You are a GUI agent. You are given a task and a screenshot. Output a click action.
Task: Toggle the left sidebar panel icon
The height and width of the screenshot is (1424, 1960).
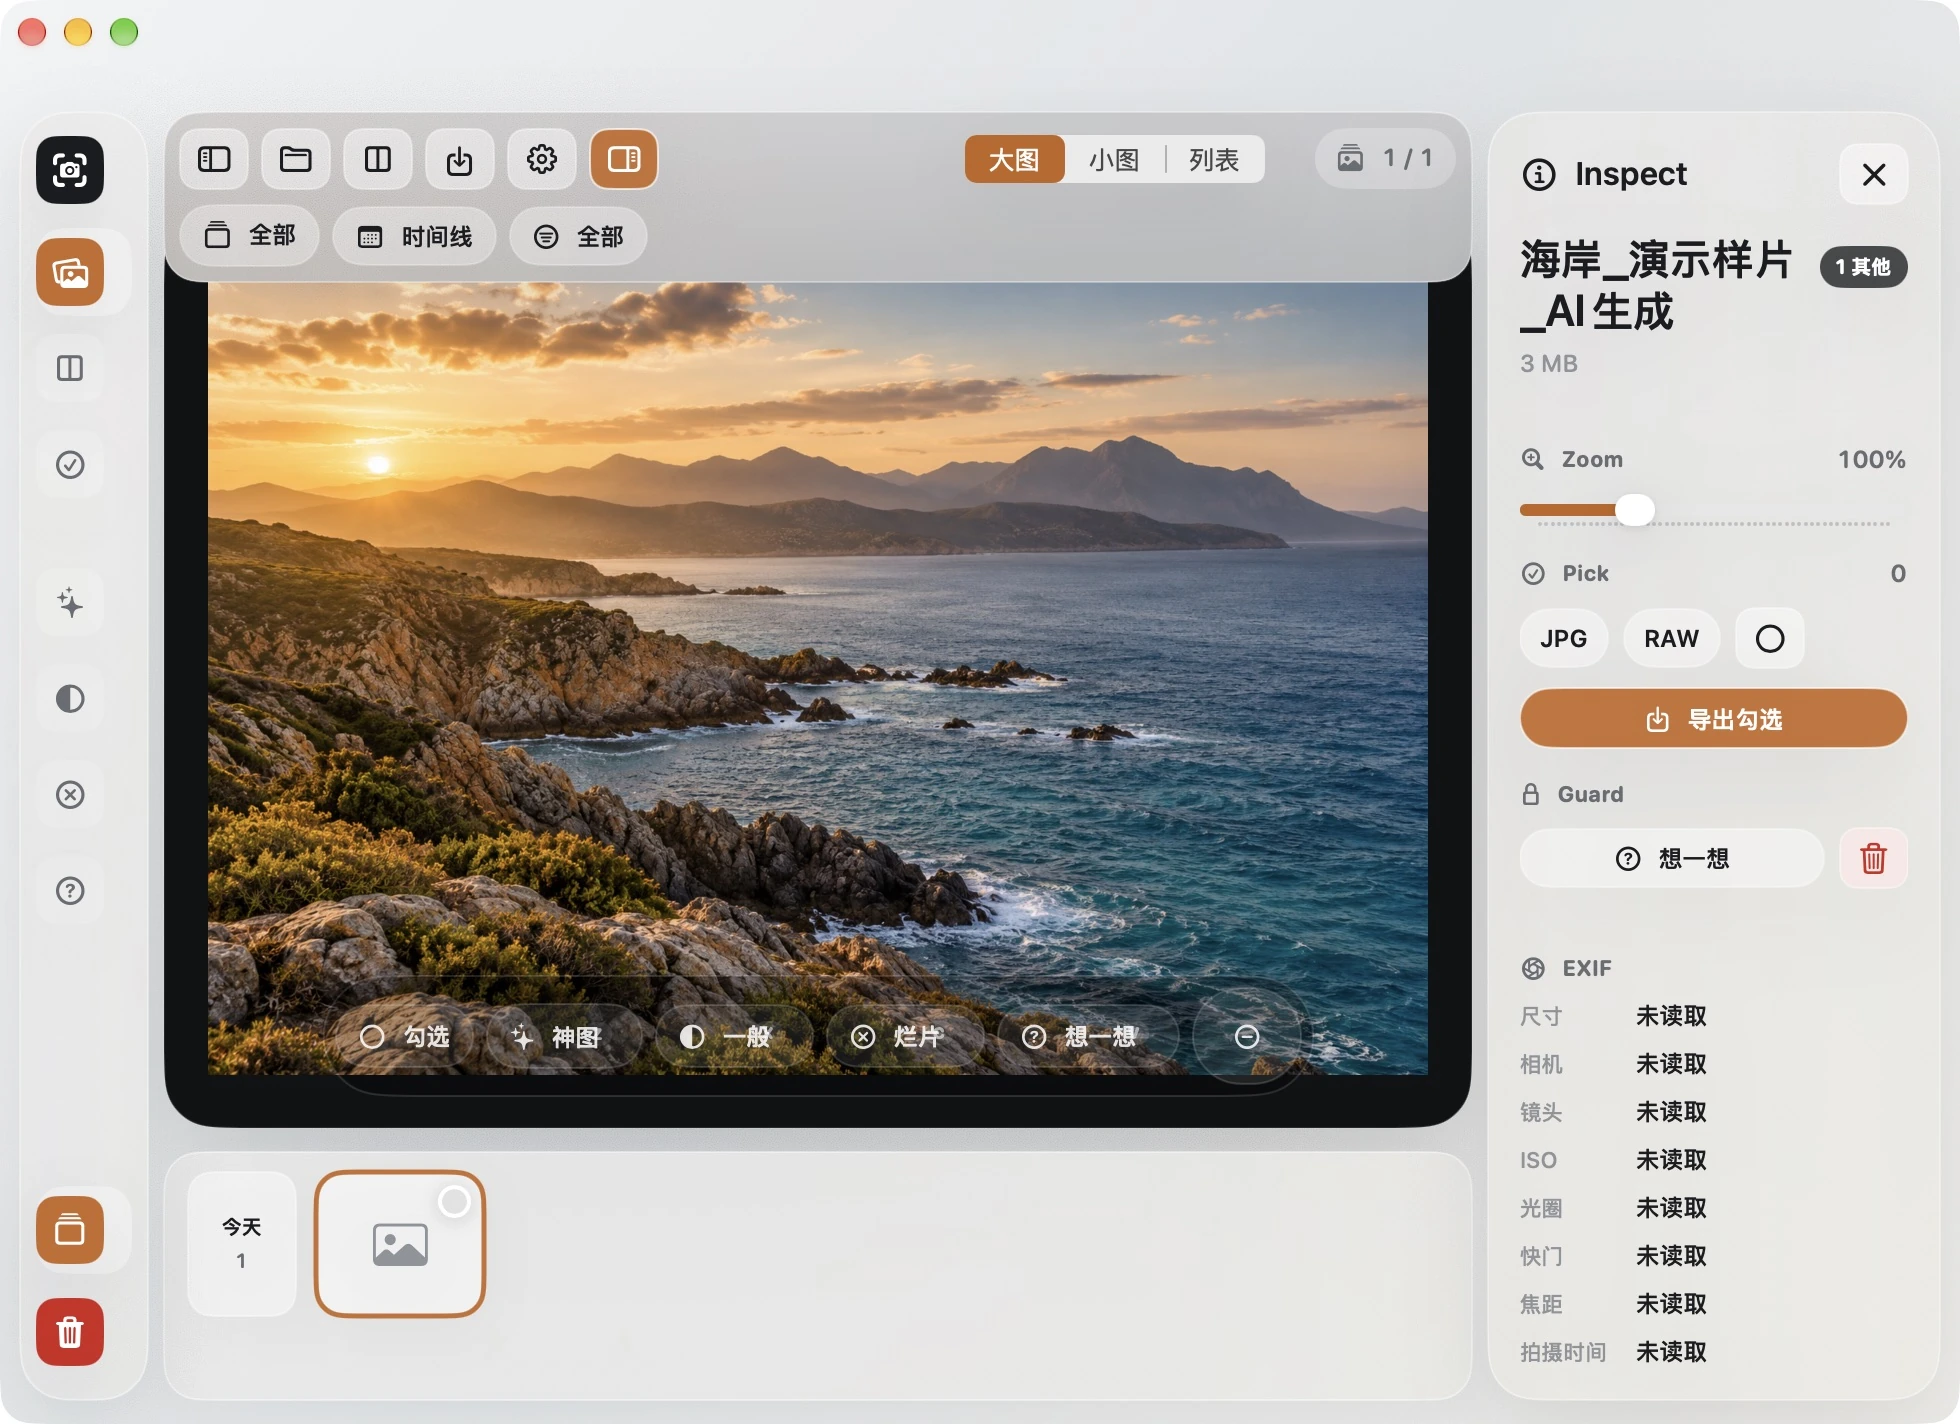click(x=214, y=159)
